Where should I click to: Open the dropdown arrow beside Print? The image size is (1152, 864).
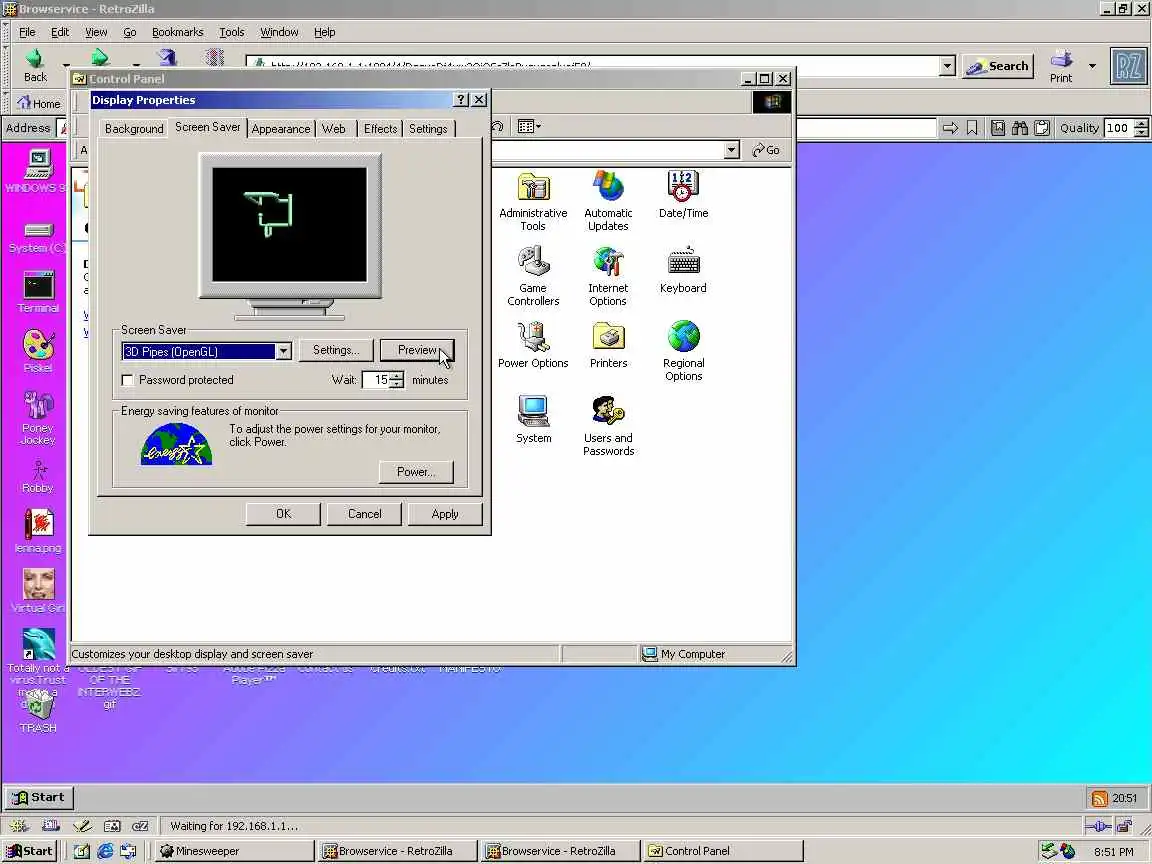pyautogui.click(x=1092, y=66)
